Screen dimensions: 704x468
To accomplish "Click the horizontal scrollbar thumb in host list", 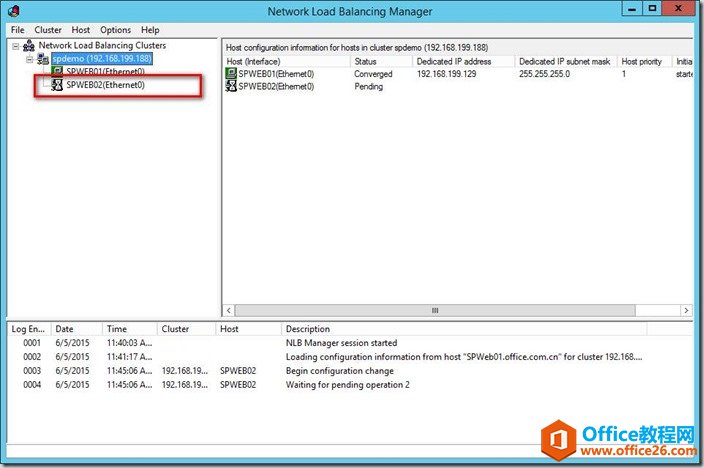I will (435, 310).
